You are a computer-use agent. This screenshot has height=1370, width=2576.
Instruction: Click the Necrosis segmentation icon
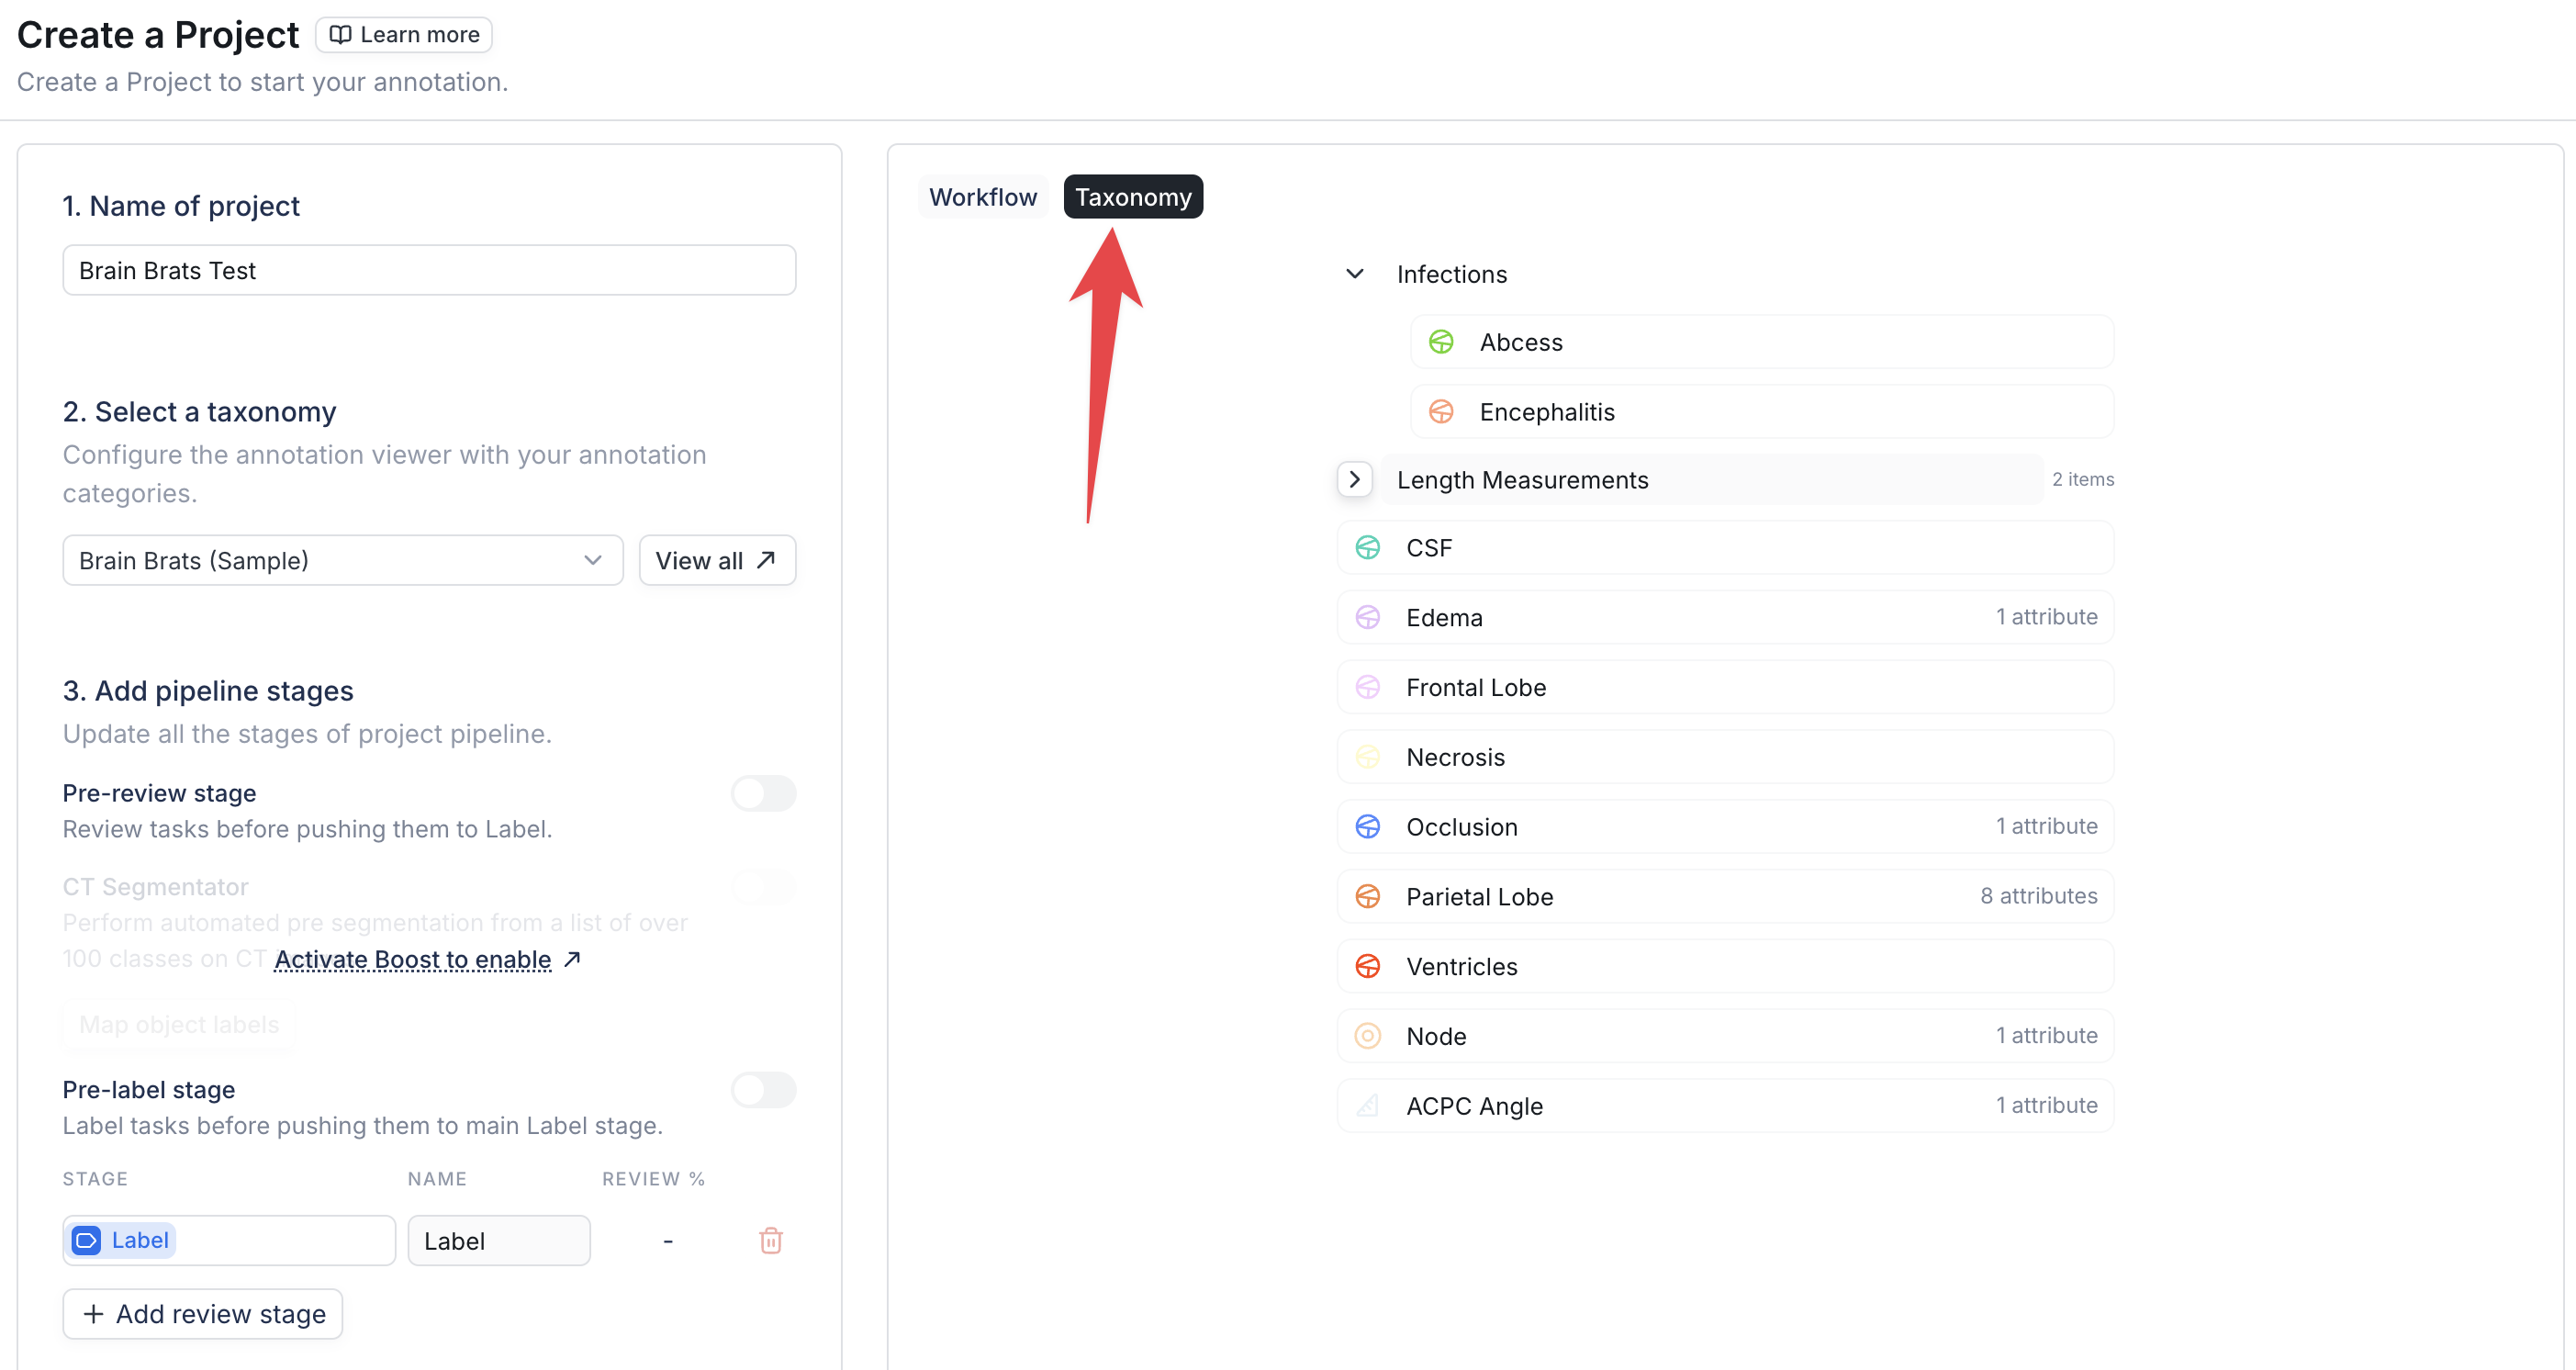click(1367, 757)
